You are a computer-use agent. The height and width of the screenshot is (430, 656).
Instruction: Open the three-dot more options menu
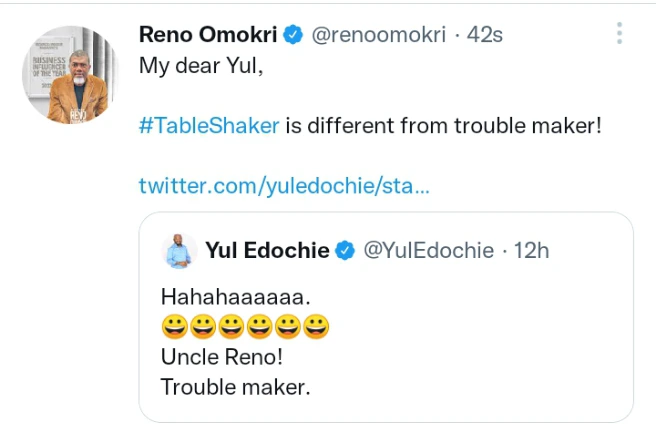point(620,34)
